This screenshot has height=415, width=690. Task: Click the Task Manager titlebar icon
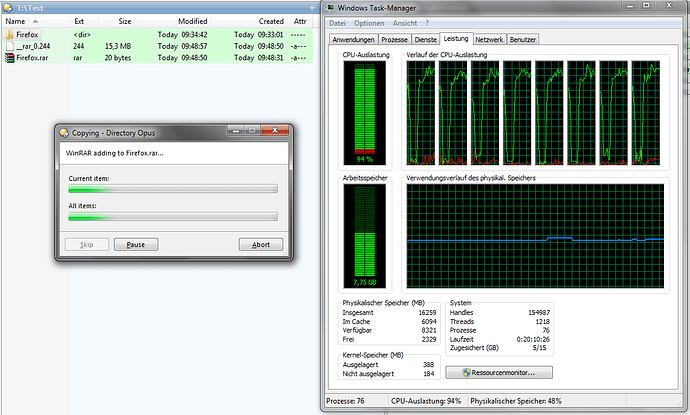click(x=330, y=7)
